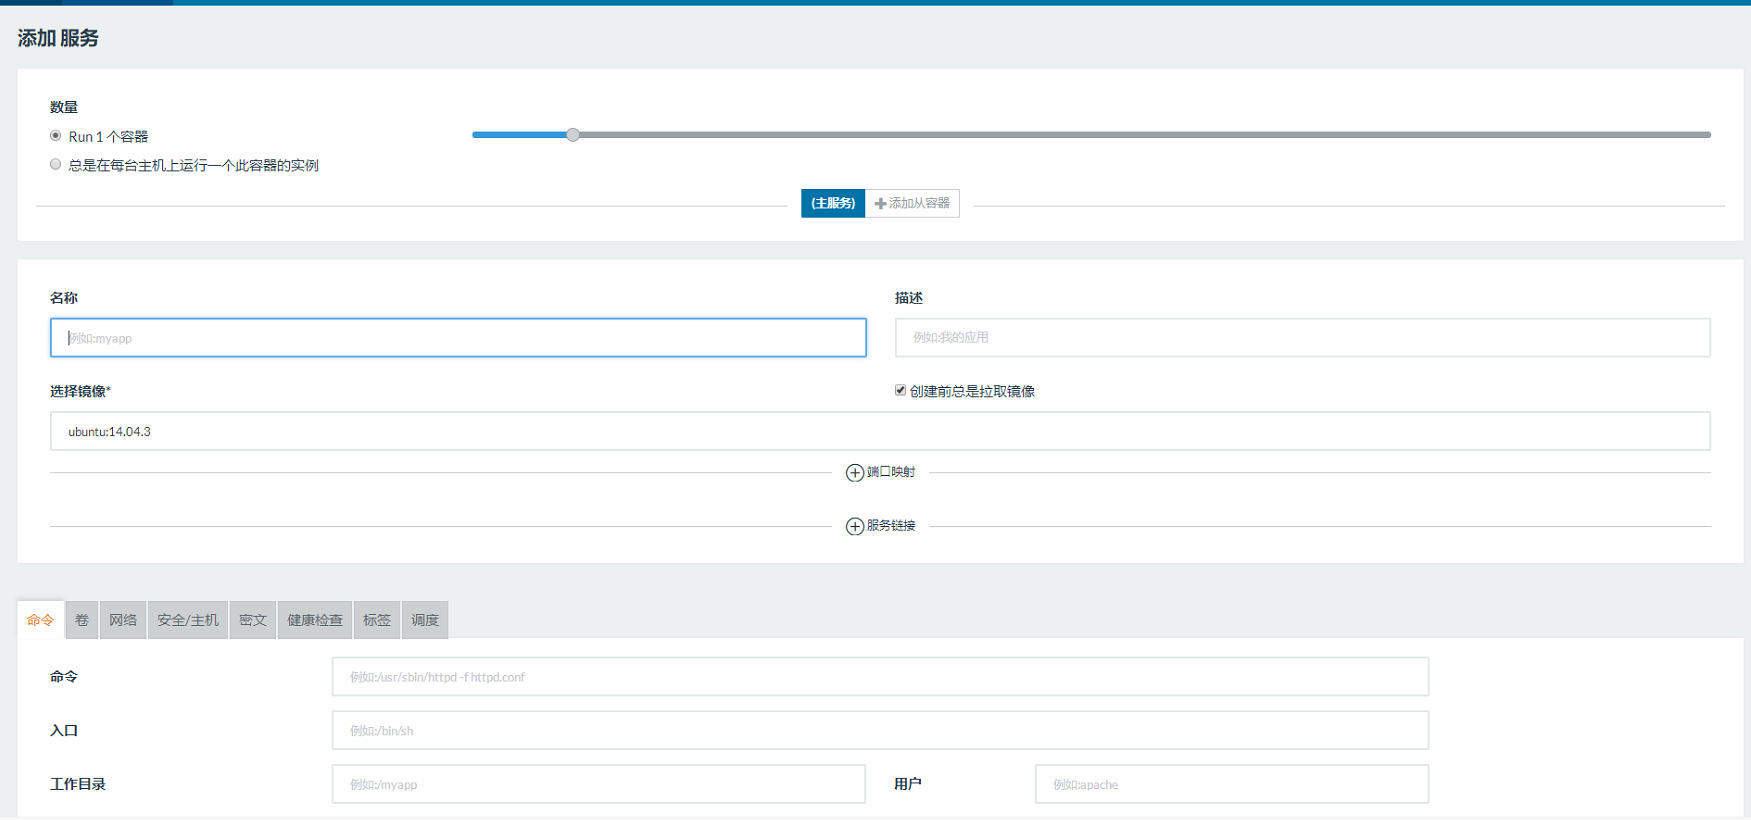
Task: Open the 安全/主机 tab
Action: click(x=188, y=620)
